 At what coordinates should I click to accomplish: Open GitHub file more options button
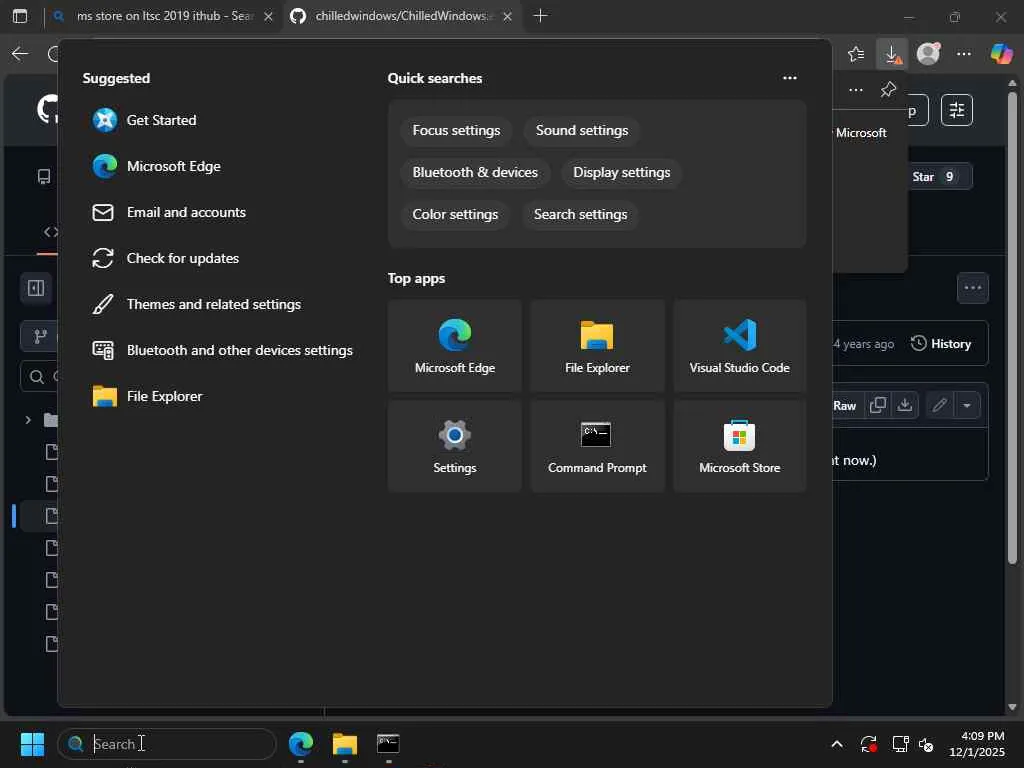click(x=973, y=288)
